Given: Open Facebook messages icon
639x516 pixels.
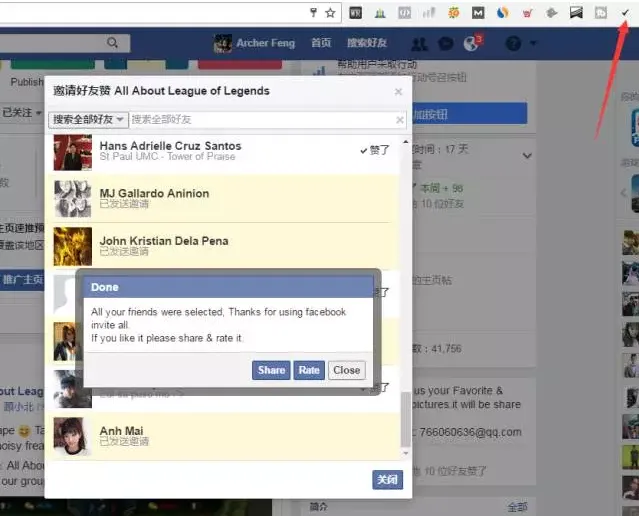Looking at the screenshot, I should point(445,43).
